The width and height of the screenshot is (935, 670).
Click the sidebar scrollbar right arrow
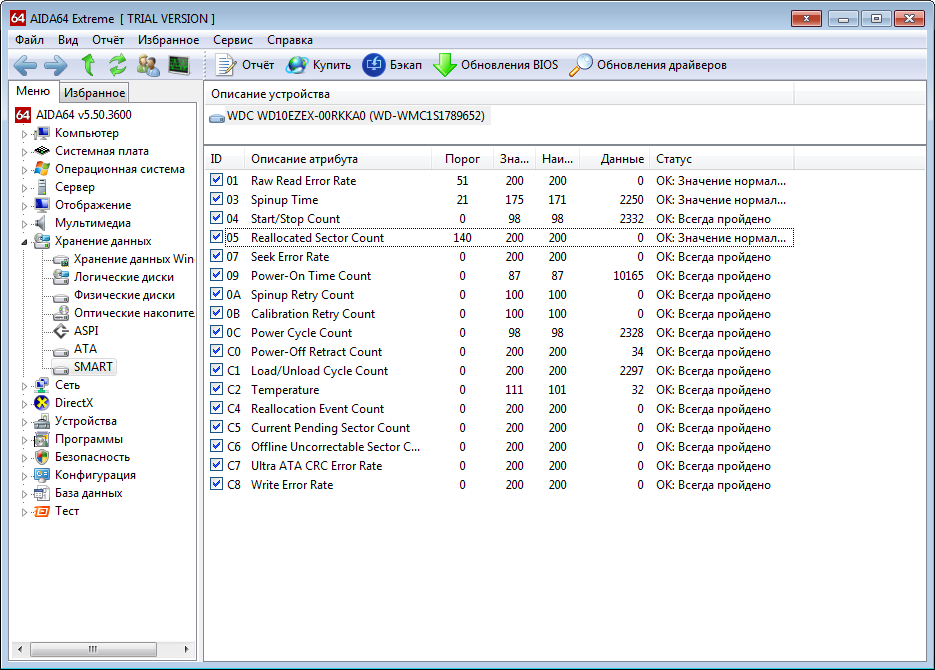187,649
